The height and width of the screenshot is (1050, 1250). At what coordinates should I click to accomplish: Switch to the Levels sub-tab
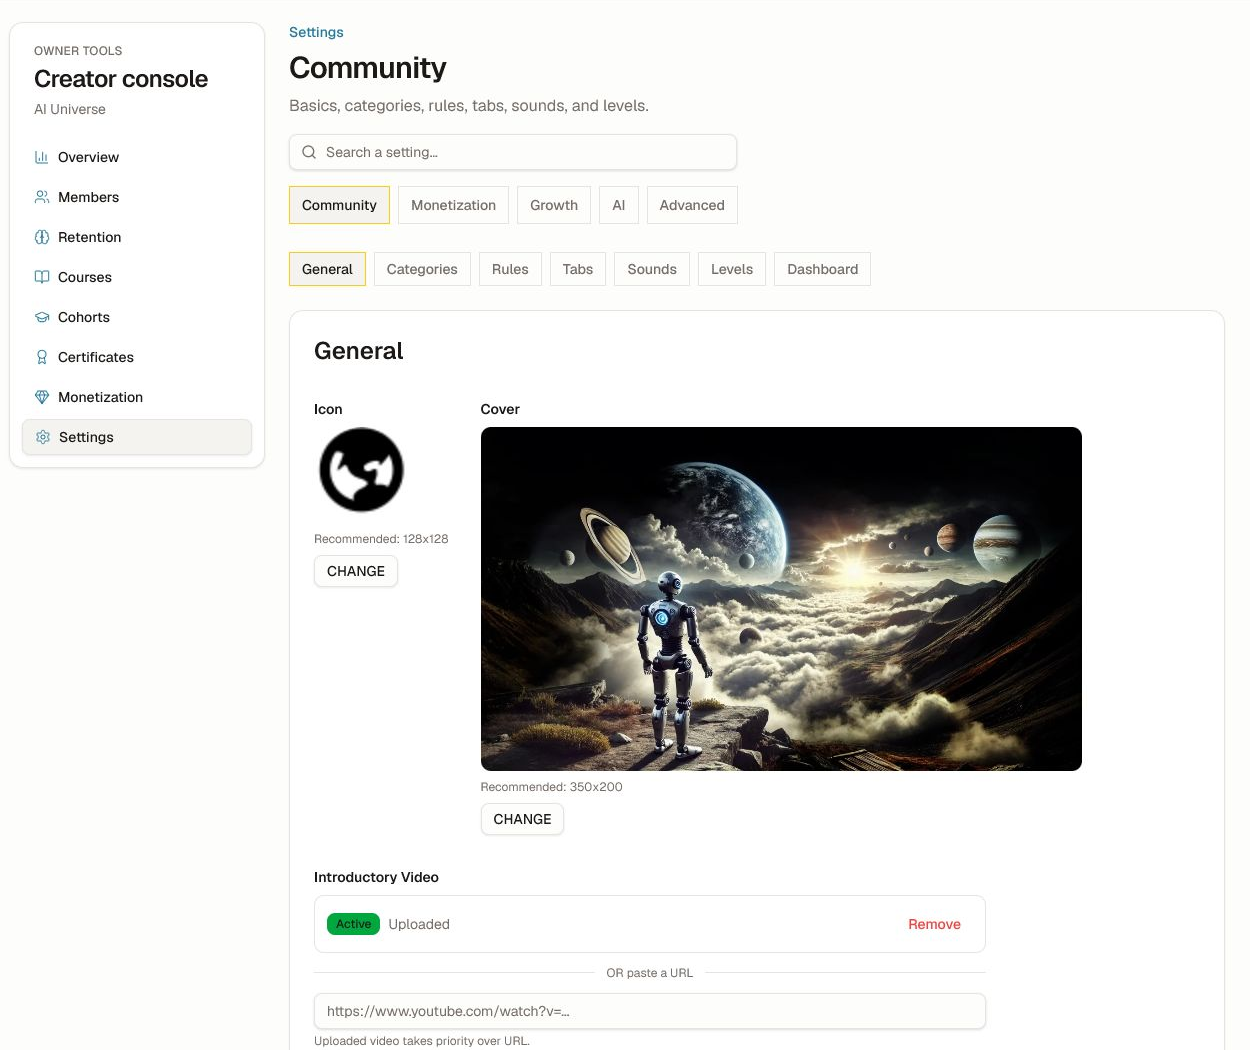pyautogui.click(x=732, y=269)
